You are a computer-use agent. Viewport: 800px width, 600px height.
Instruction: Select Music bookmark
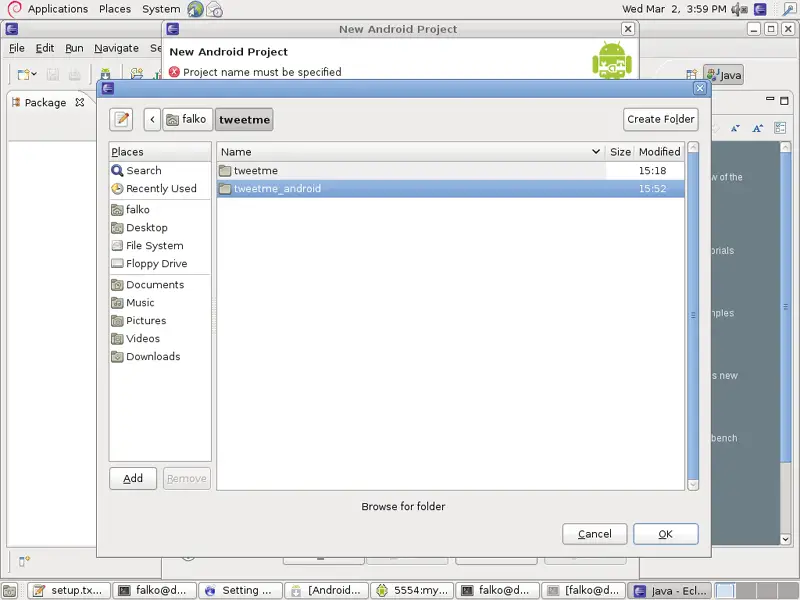[160, 303]
